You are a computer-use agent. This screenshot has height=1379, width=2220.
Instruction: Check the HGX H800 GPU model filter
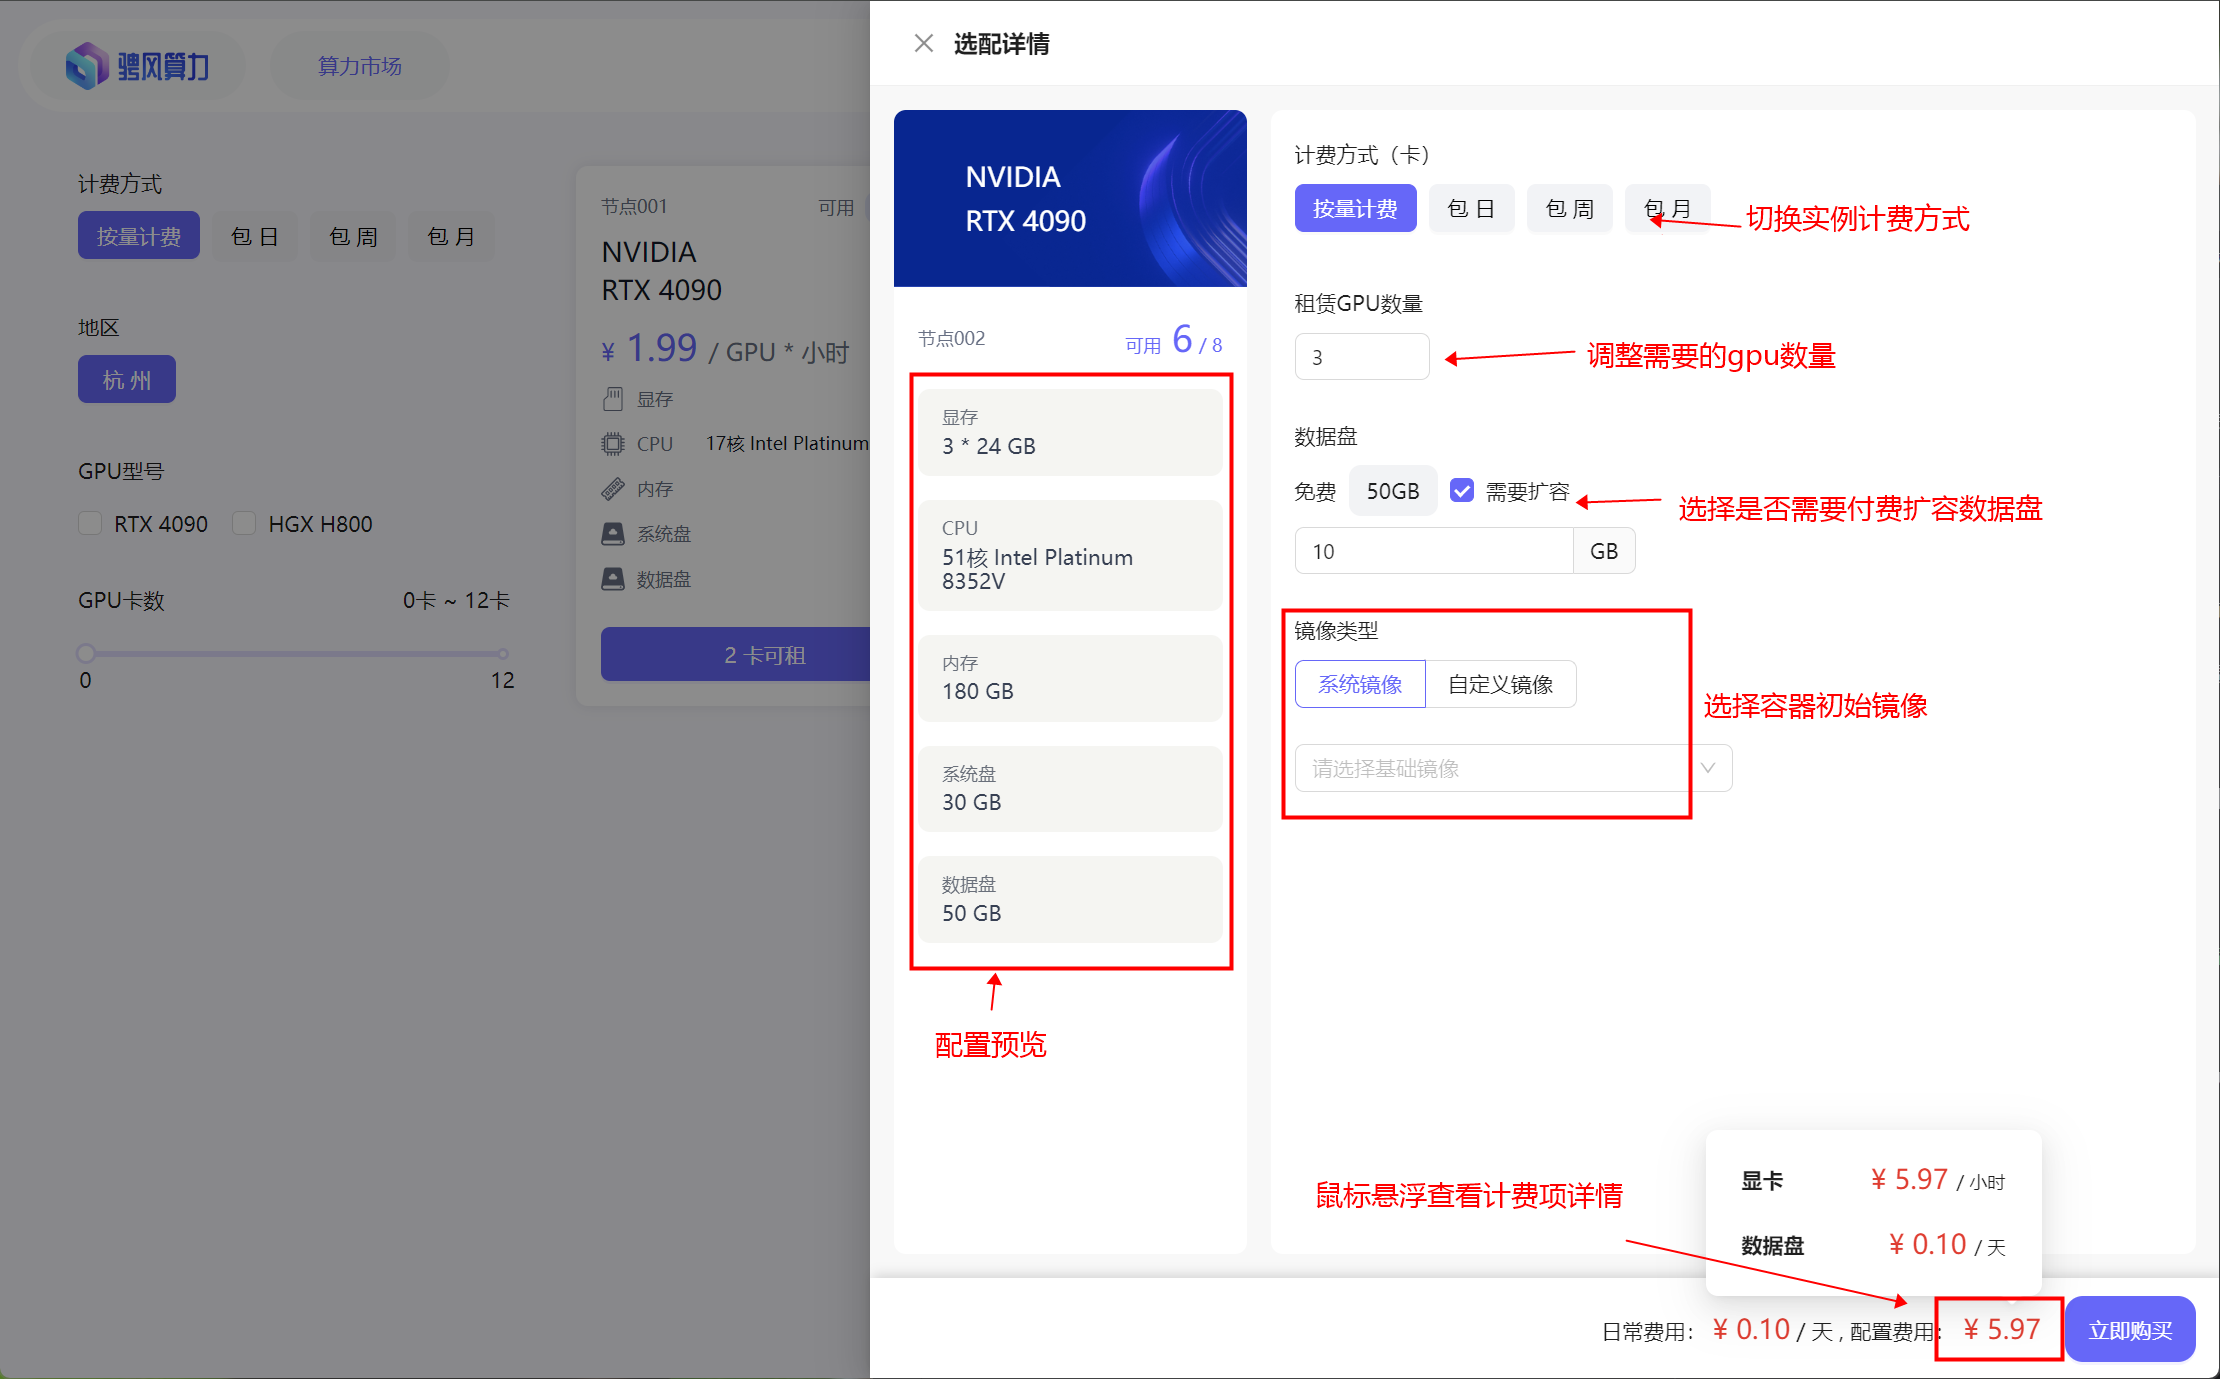(x=244, y=523)
